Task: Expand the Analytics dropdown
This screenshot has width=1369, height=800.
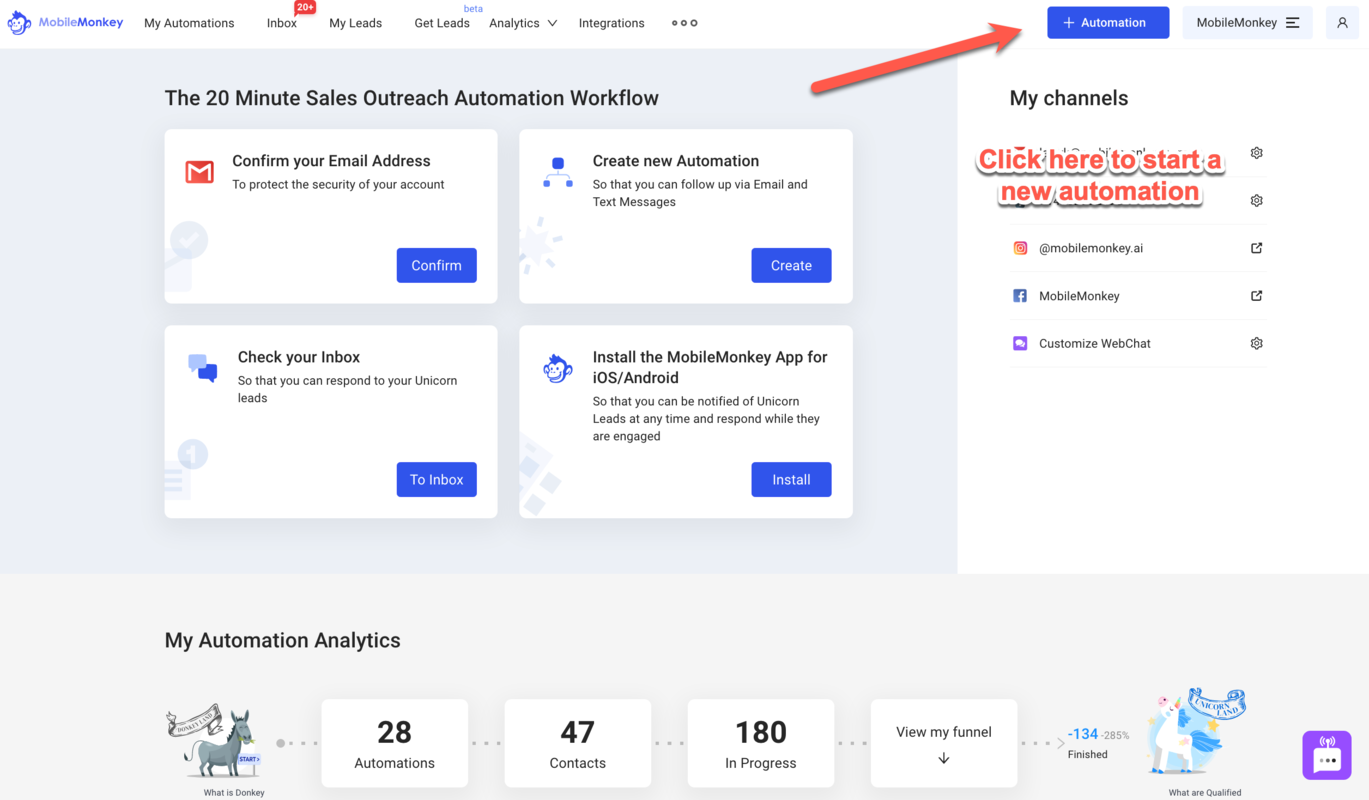Action: [x=523, y=23]
